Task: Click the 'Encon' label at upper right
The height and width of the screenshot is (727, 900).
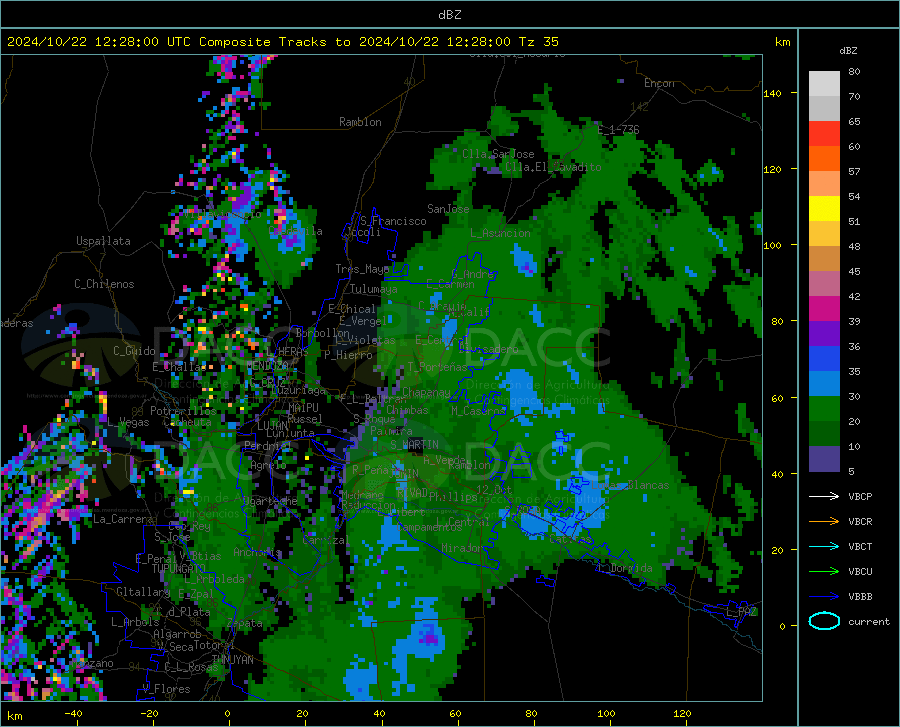Action: point(659,83)
